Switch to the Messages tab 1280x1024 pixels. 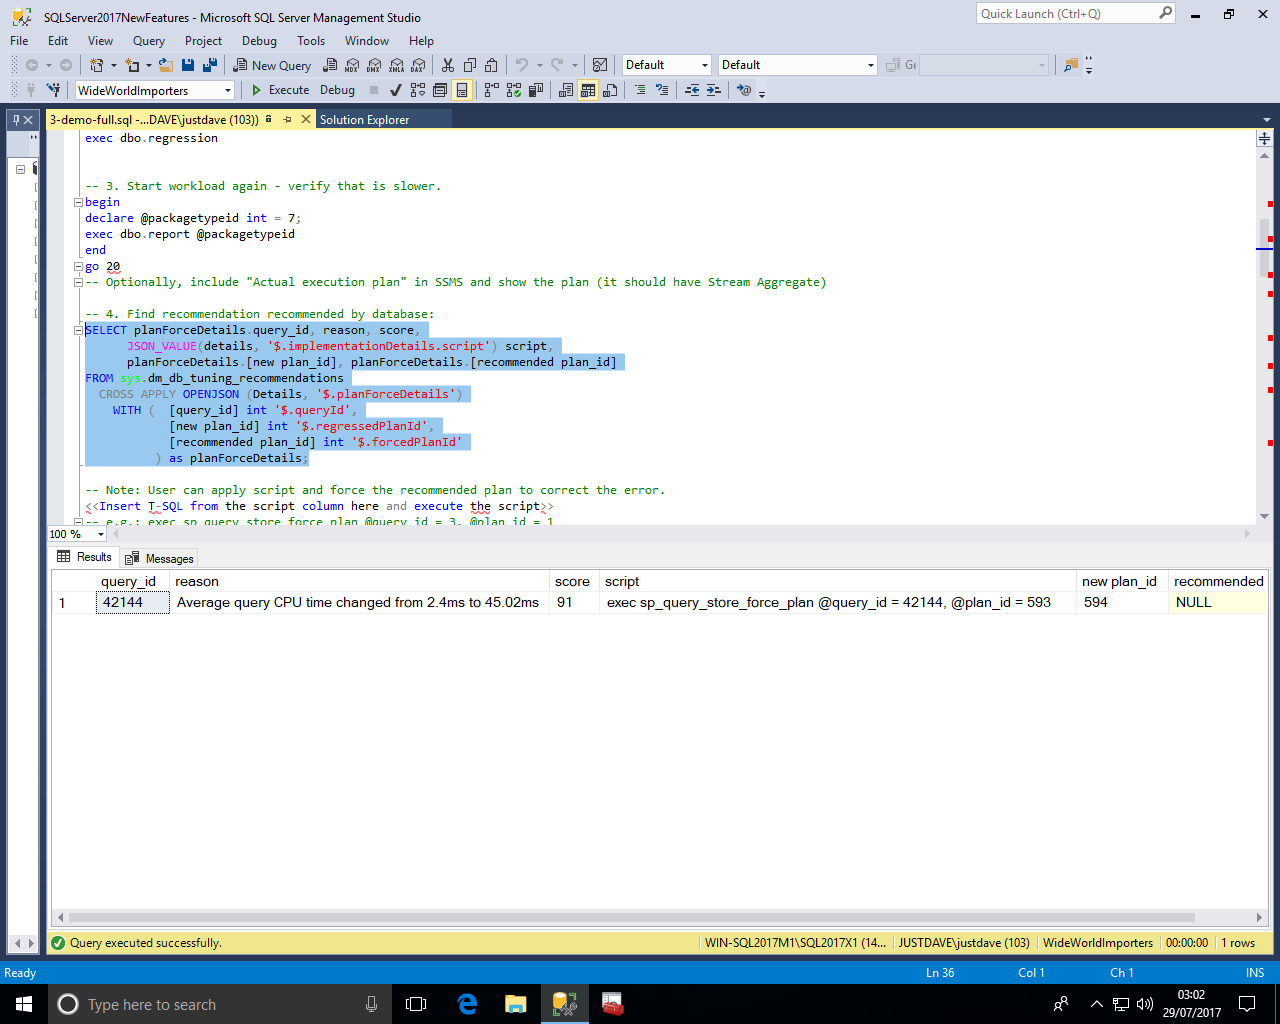[x=160, y=558]
